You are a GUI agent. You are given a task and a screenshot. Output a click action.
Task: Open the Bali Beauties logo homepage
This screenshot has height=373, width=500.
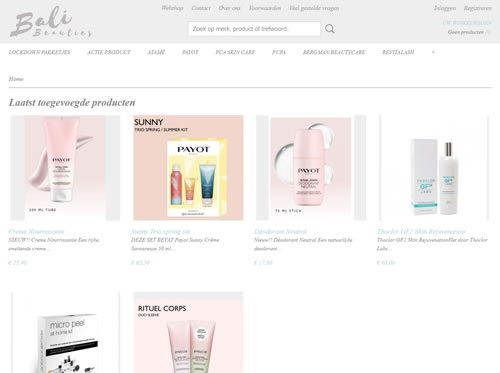(x=51, y=22)
